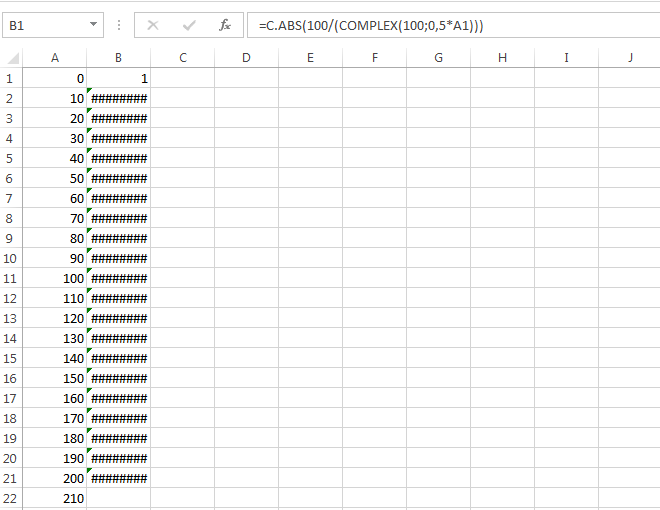Select row 16 header
This screenshot has width=660, height=510.
click(x=10, y=378)
